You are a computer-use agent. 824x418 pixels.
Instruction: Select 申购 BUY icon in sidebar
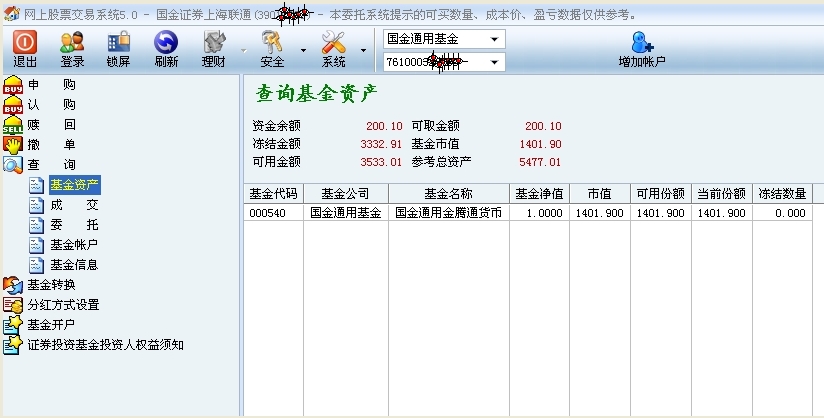pyautogui.click(x=13, y=85)
